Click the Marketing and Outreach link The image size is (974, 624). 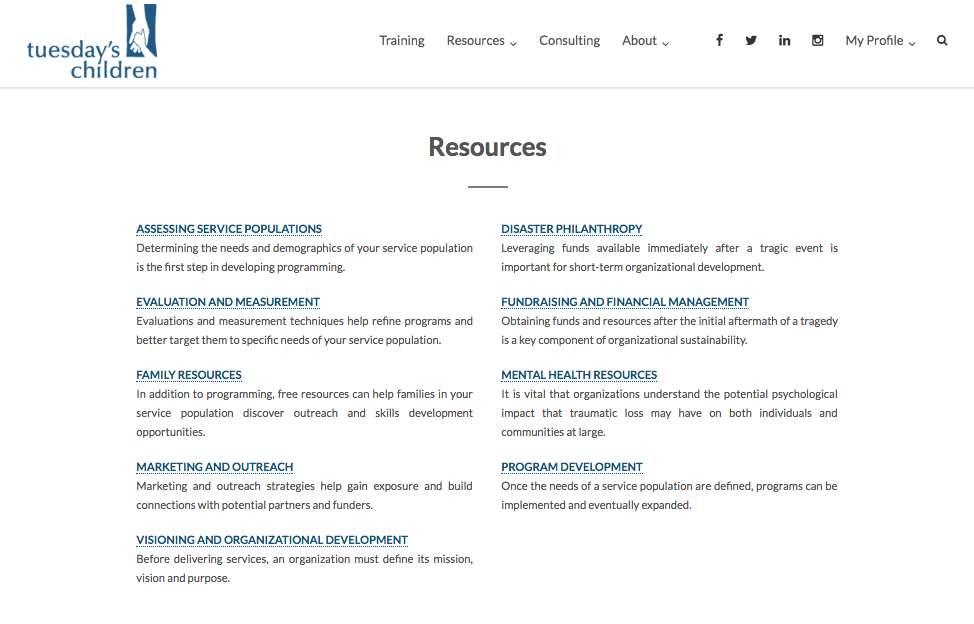[x=214, y=467]
